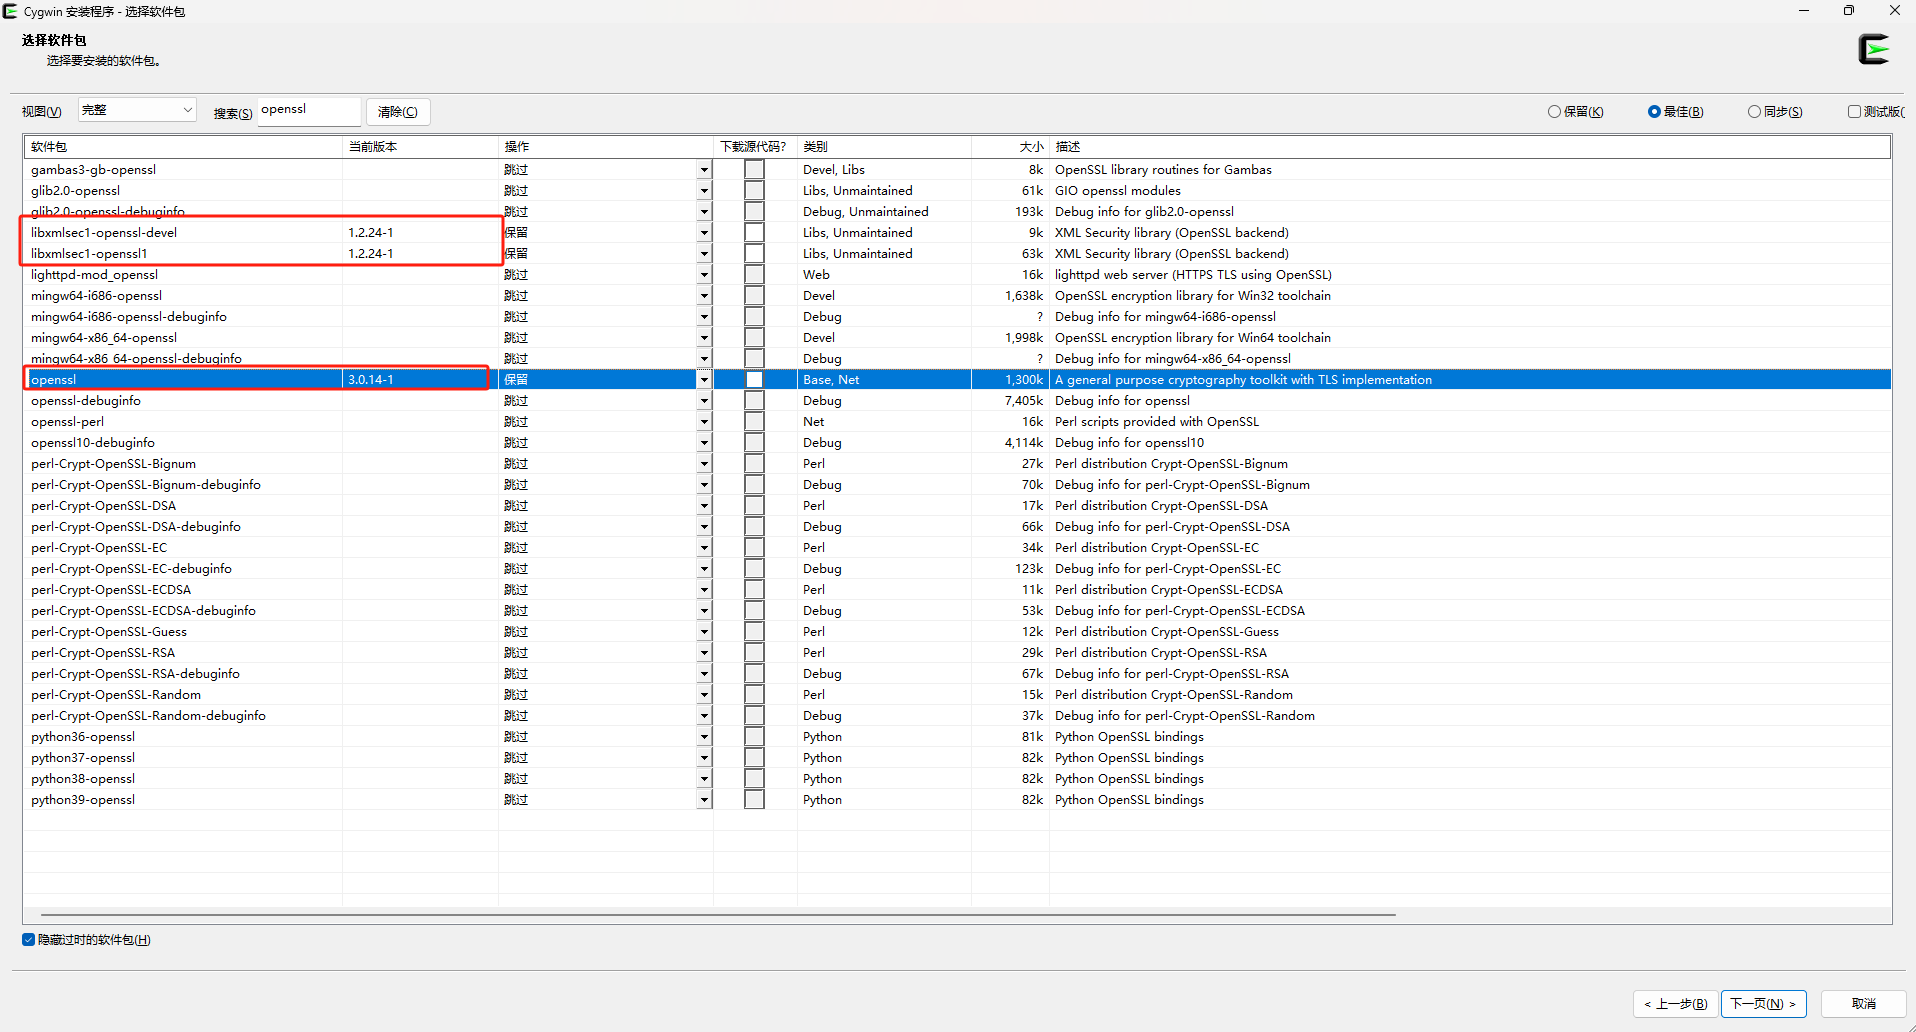Viewport: 1916px width, 1032px height.
Task: Open action dropdown for python39-openssl
Action: click(704, 800)
